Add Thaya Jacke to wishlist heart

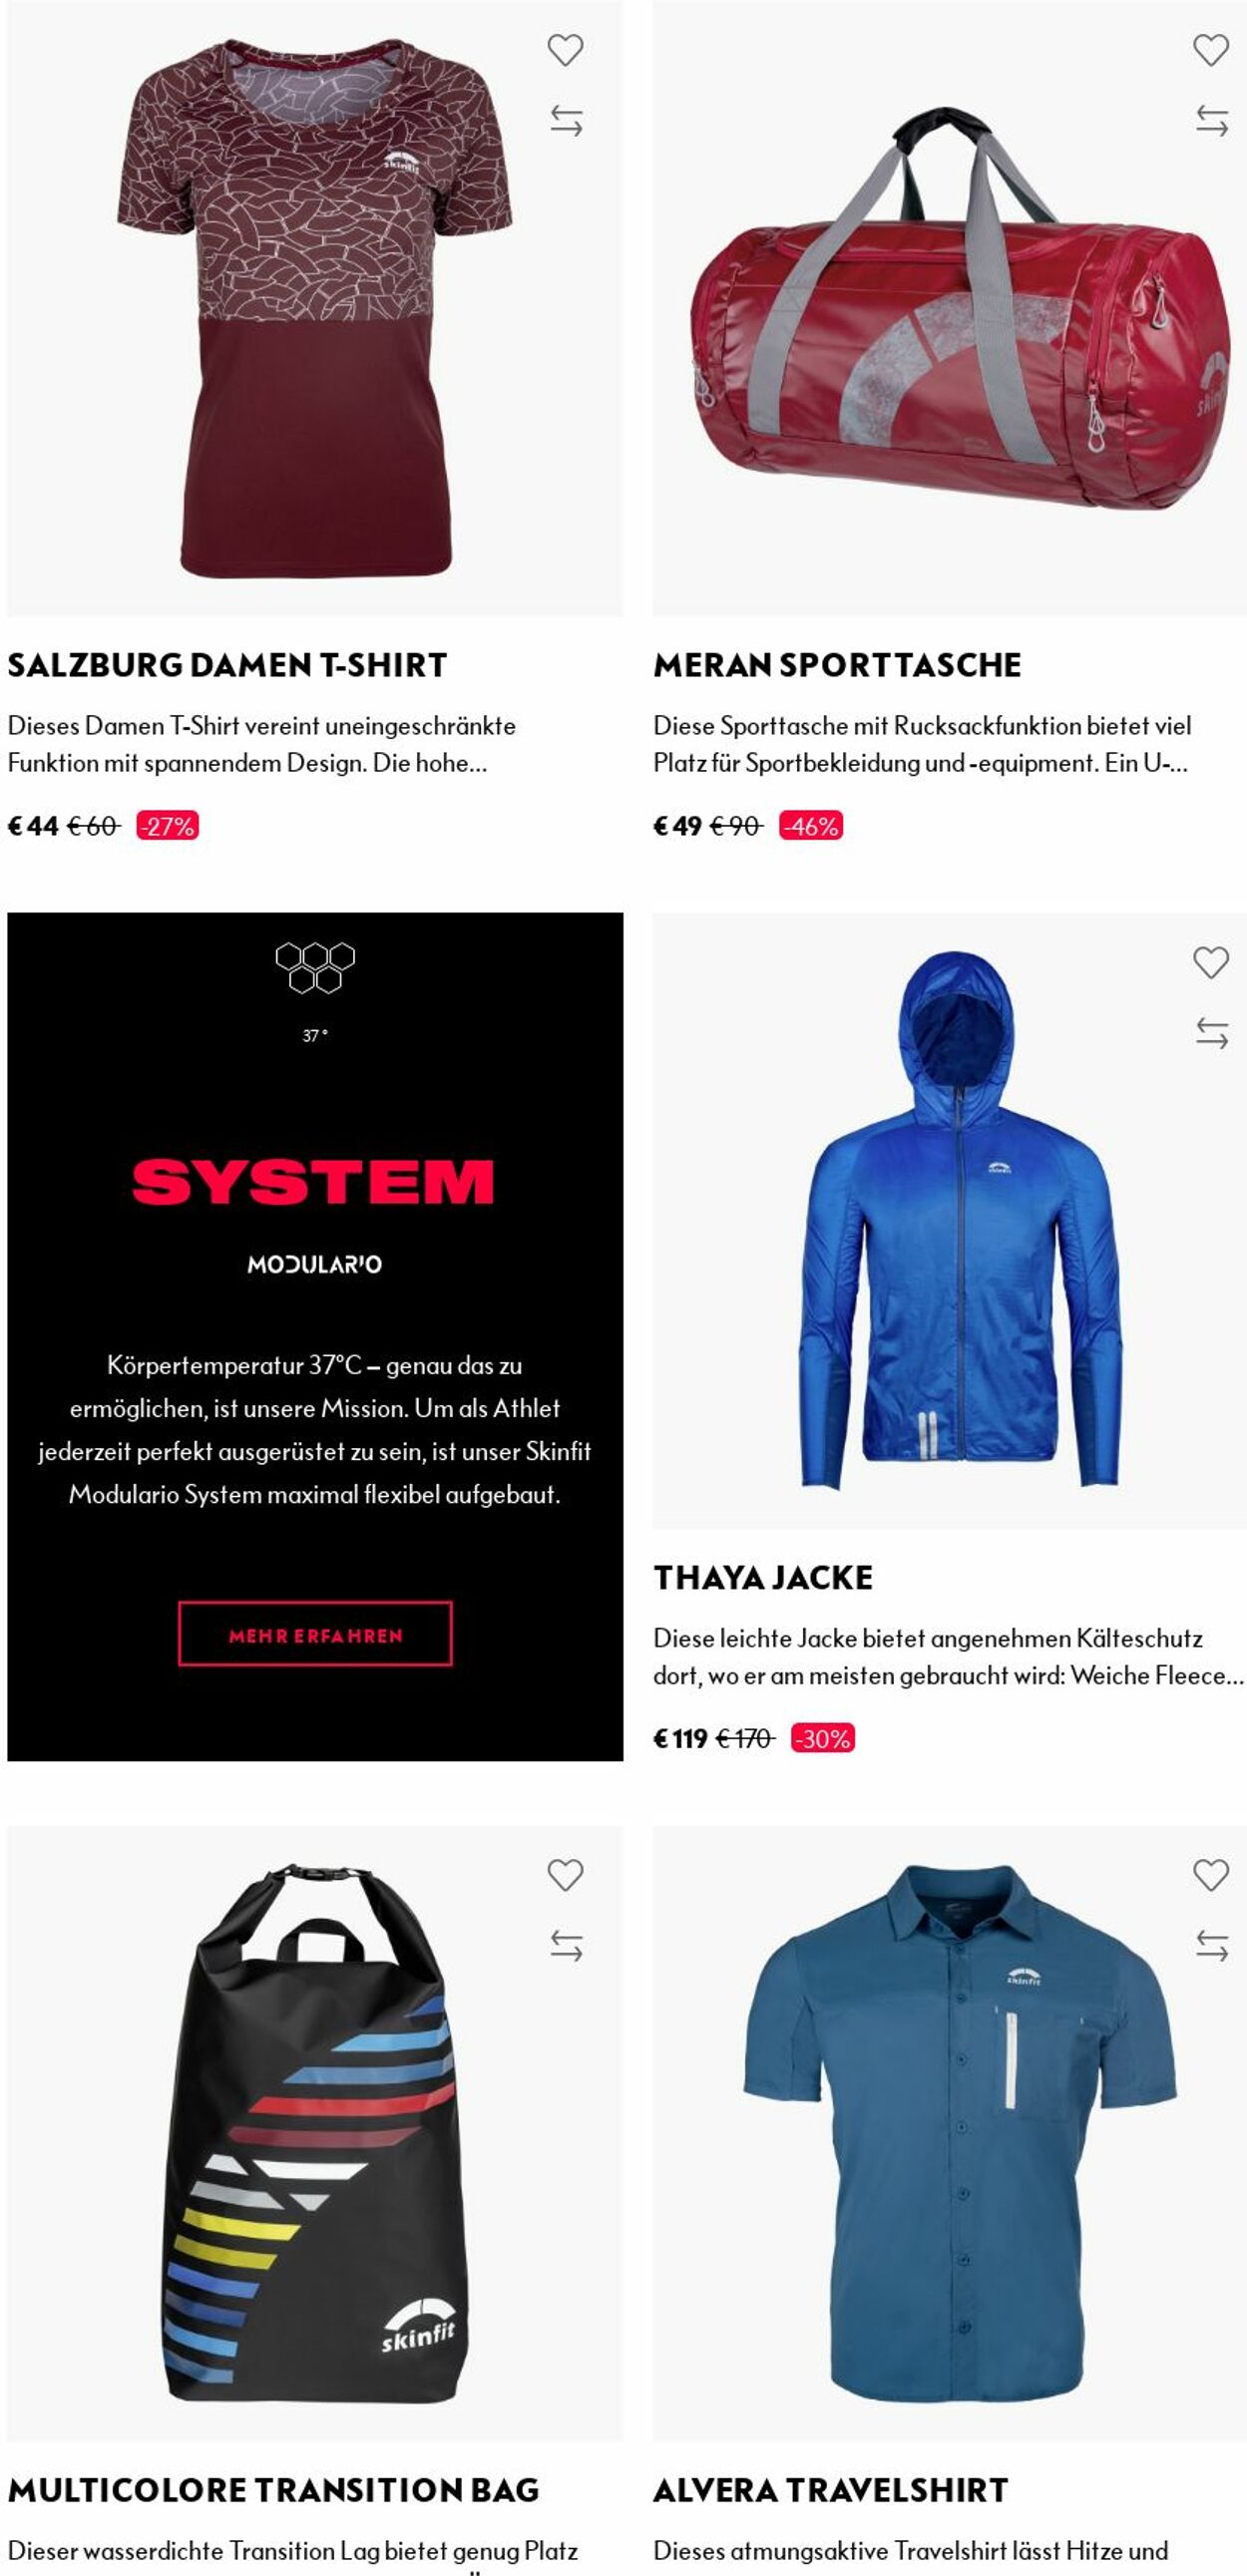point(1211,963)
